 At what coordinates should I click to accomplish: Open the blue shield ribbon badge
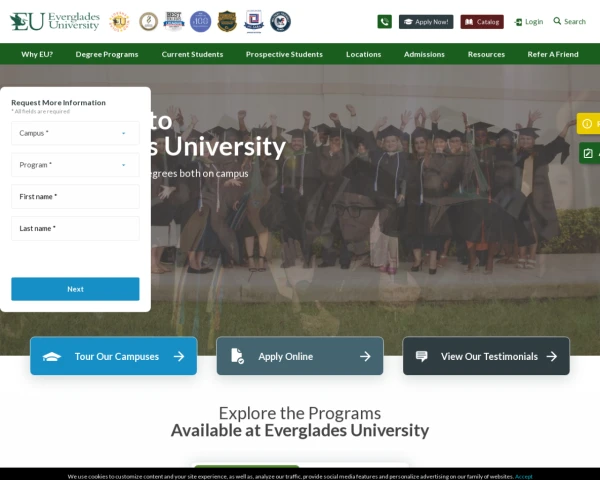pyautogui.click(x=254, y=21)
